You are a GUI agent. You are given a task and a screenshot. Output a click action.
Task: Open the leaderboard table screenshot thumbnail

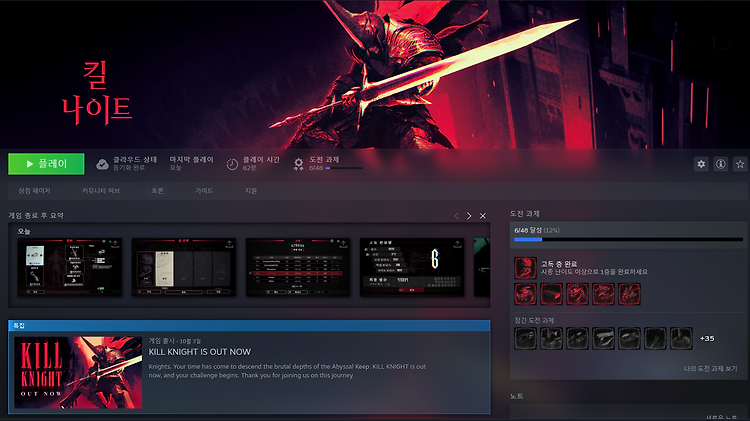(x=298, y=267)
